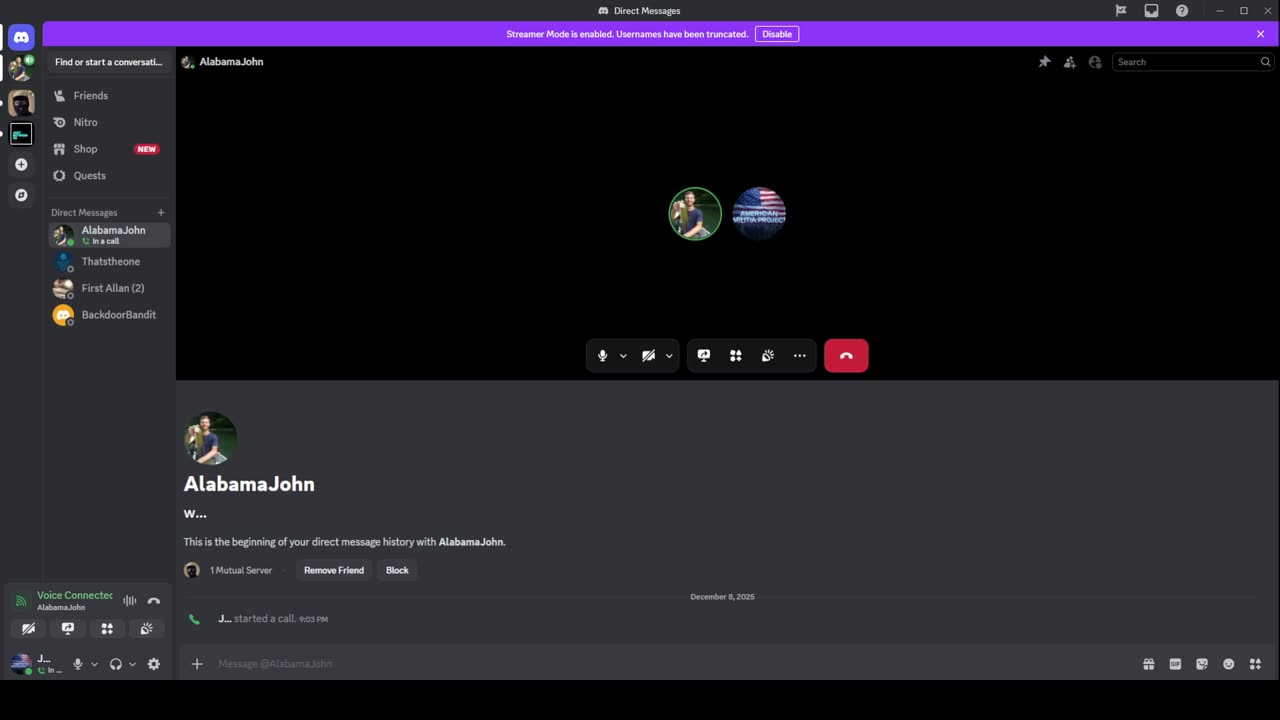The height and width of the screenshot is (720, 1280).
Task: Click Remove Friend button
Action: click(334, 570)
